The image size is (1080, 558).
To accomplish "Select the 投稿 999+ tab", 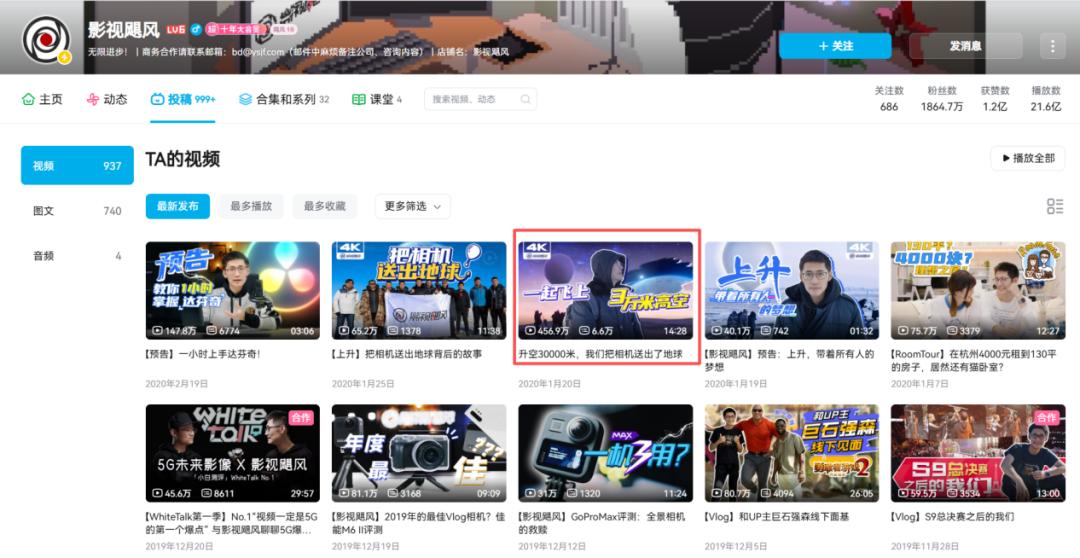I will click(183, 99).
